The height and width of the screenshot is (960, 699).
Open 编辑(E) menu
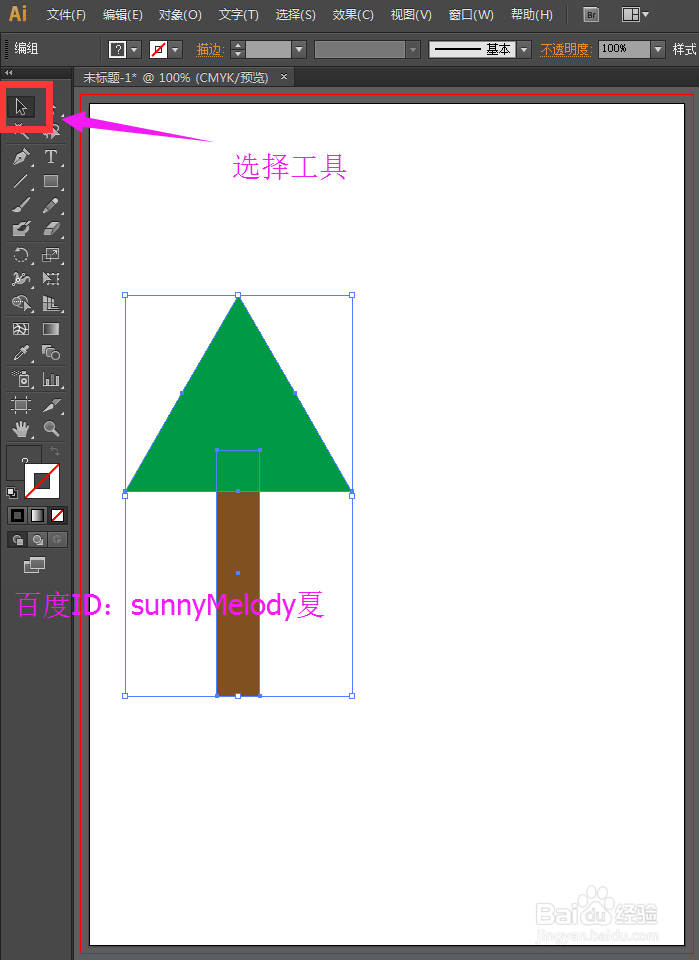click(x=122, y=15)
